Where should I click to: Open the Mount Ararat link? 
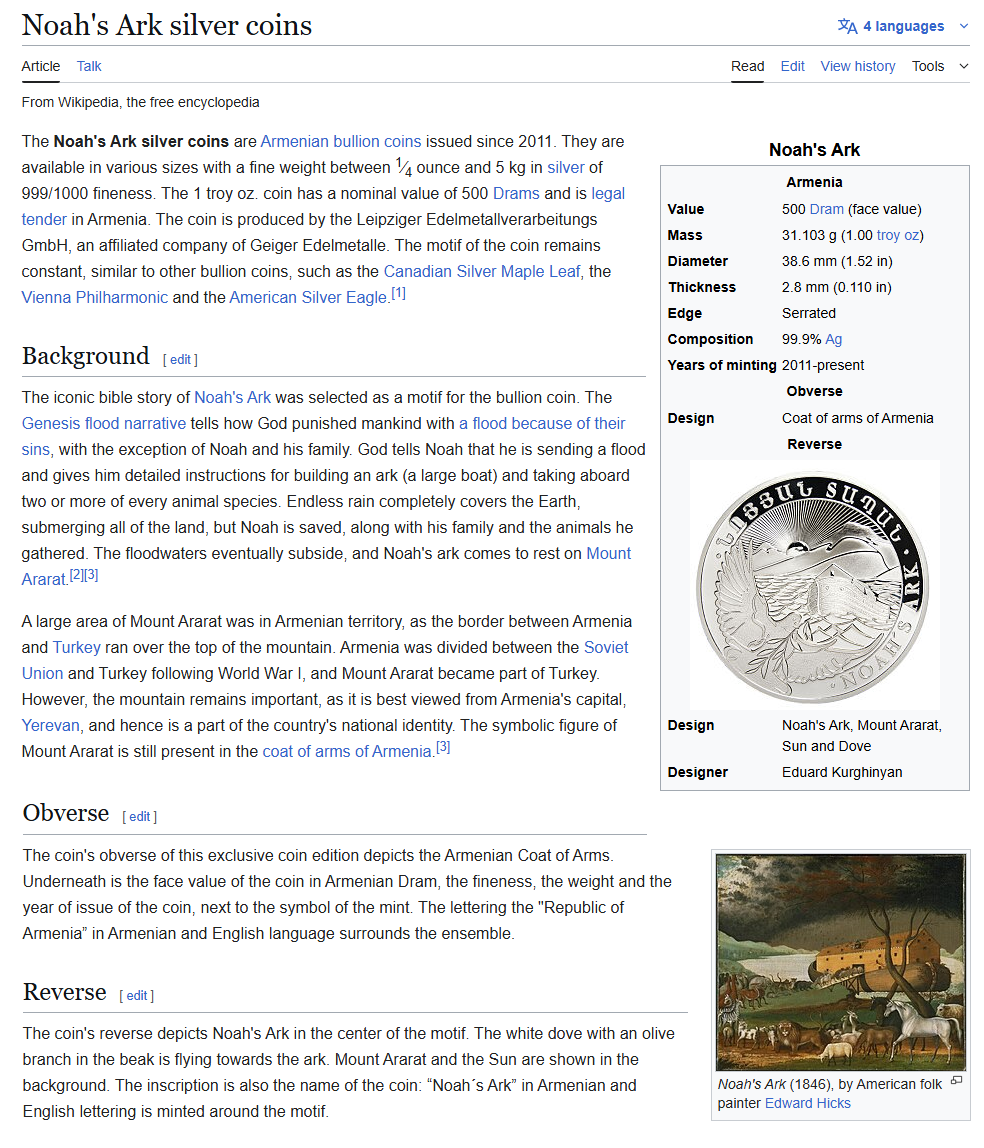(x=608, y=554)
